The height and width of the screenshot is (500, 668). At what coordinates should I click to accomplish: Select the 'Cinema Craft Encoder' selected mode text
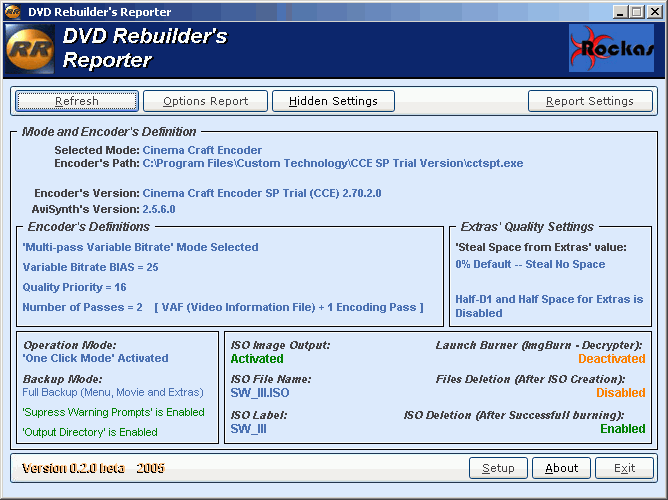202,150
